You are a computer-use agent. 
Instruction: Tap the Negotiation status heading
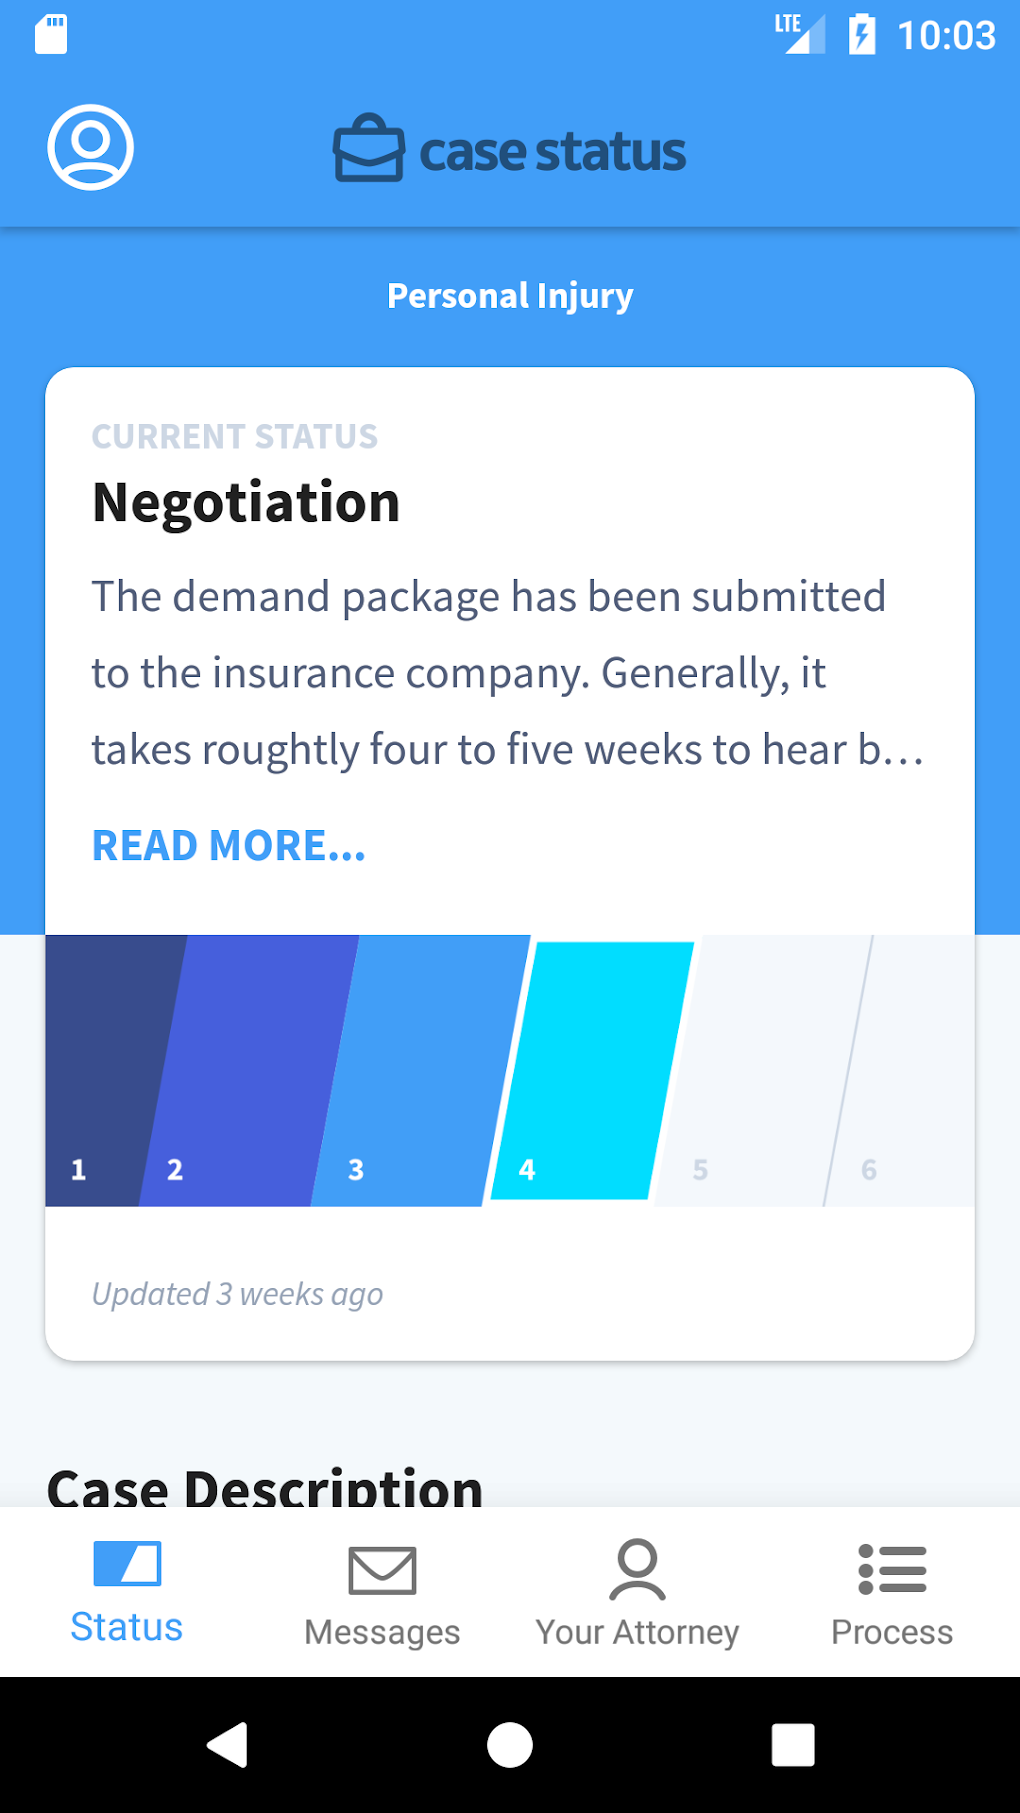[246, 502]
